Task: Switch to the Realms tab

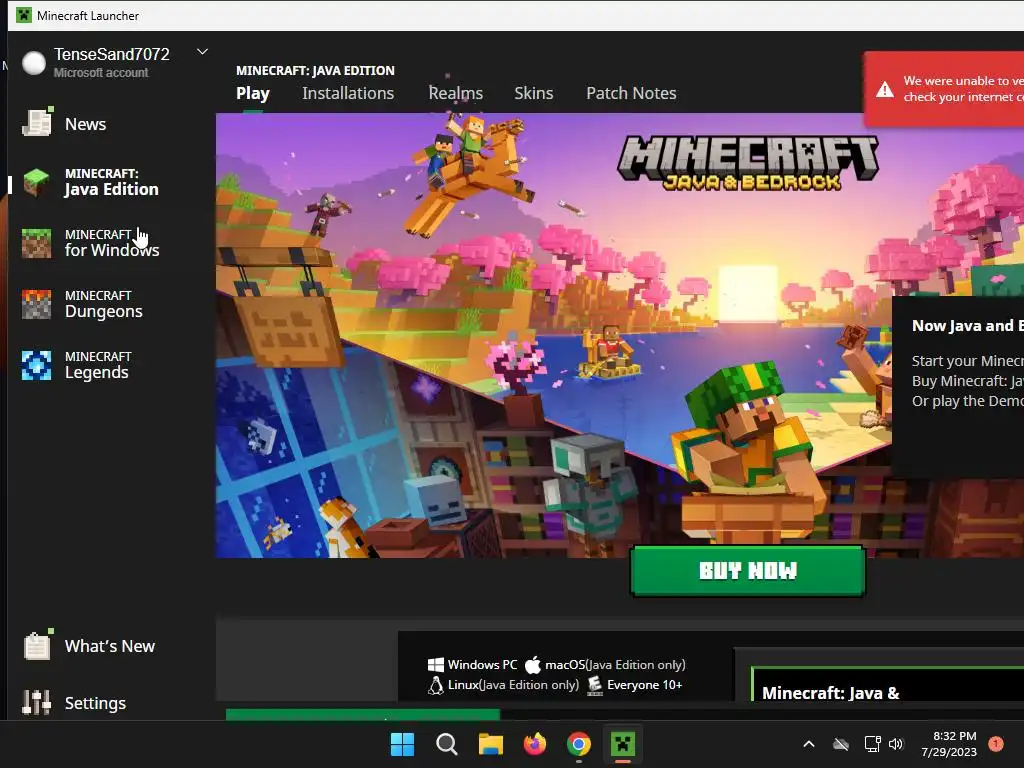Action: [456, 93]
